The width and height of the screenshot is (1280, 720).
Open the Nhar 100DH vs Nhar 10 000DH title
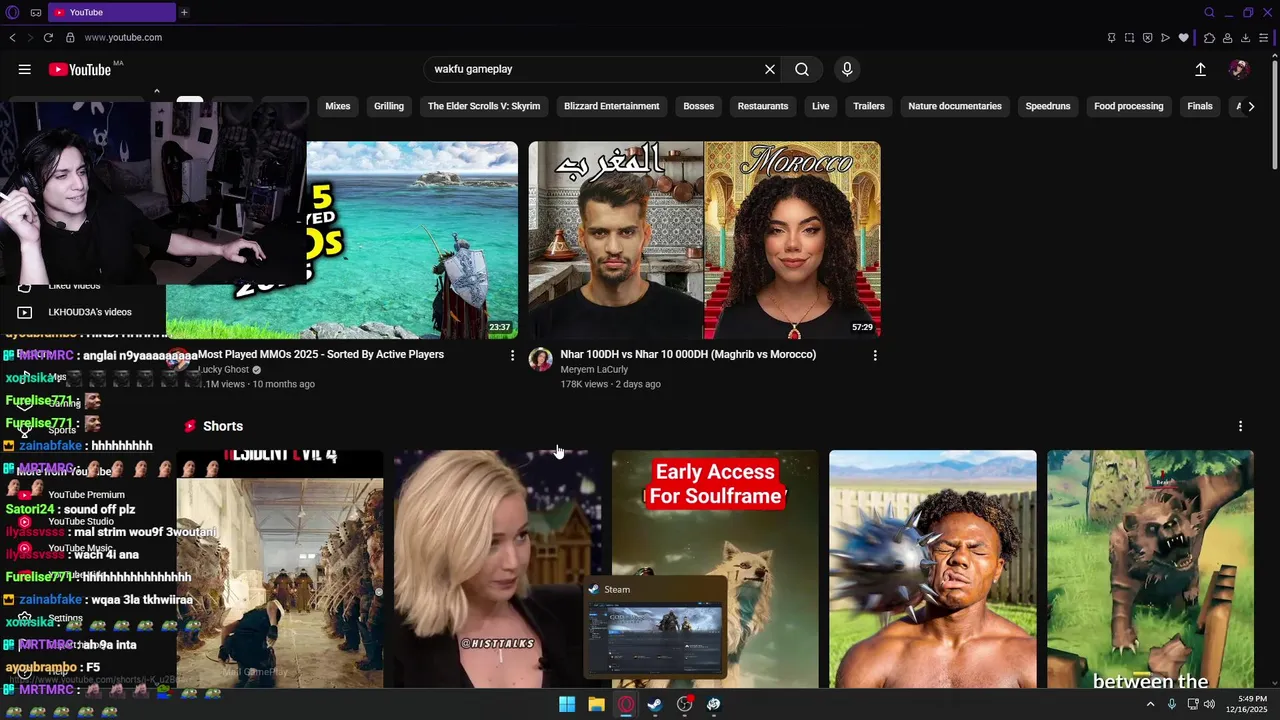pos(688,354)
